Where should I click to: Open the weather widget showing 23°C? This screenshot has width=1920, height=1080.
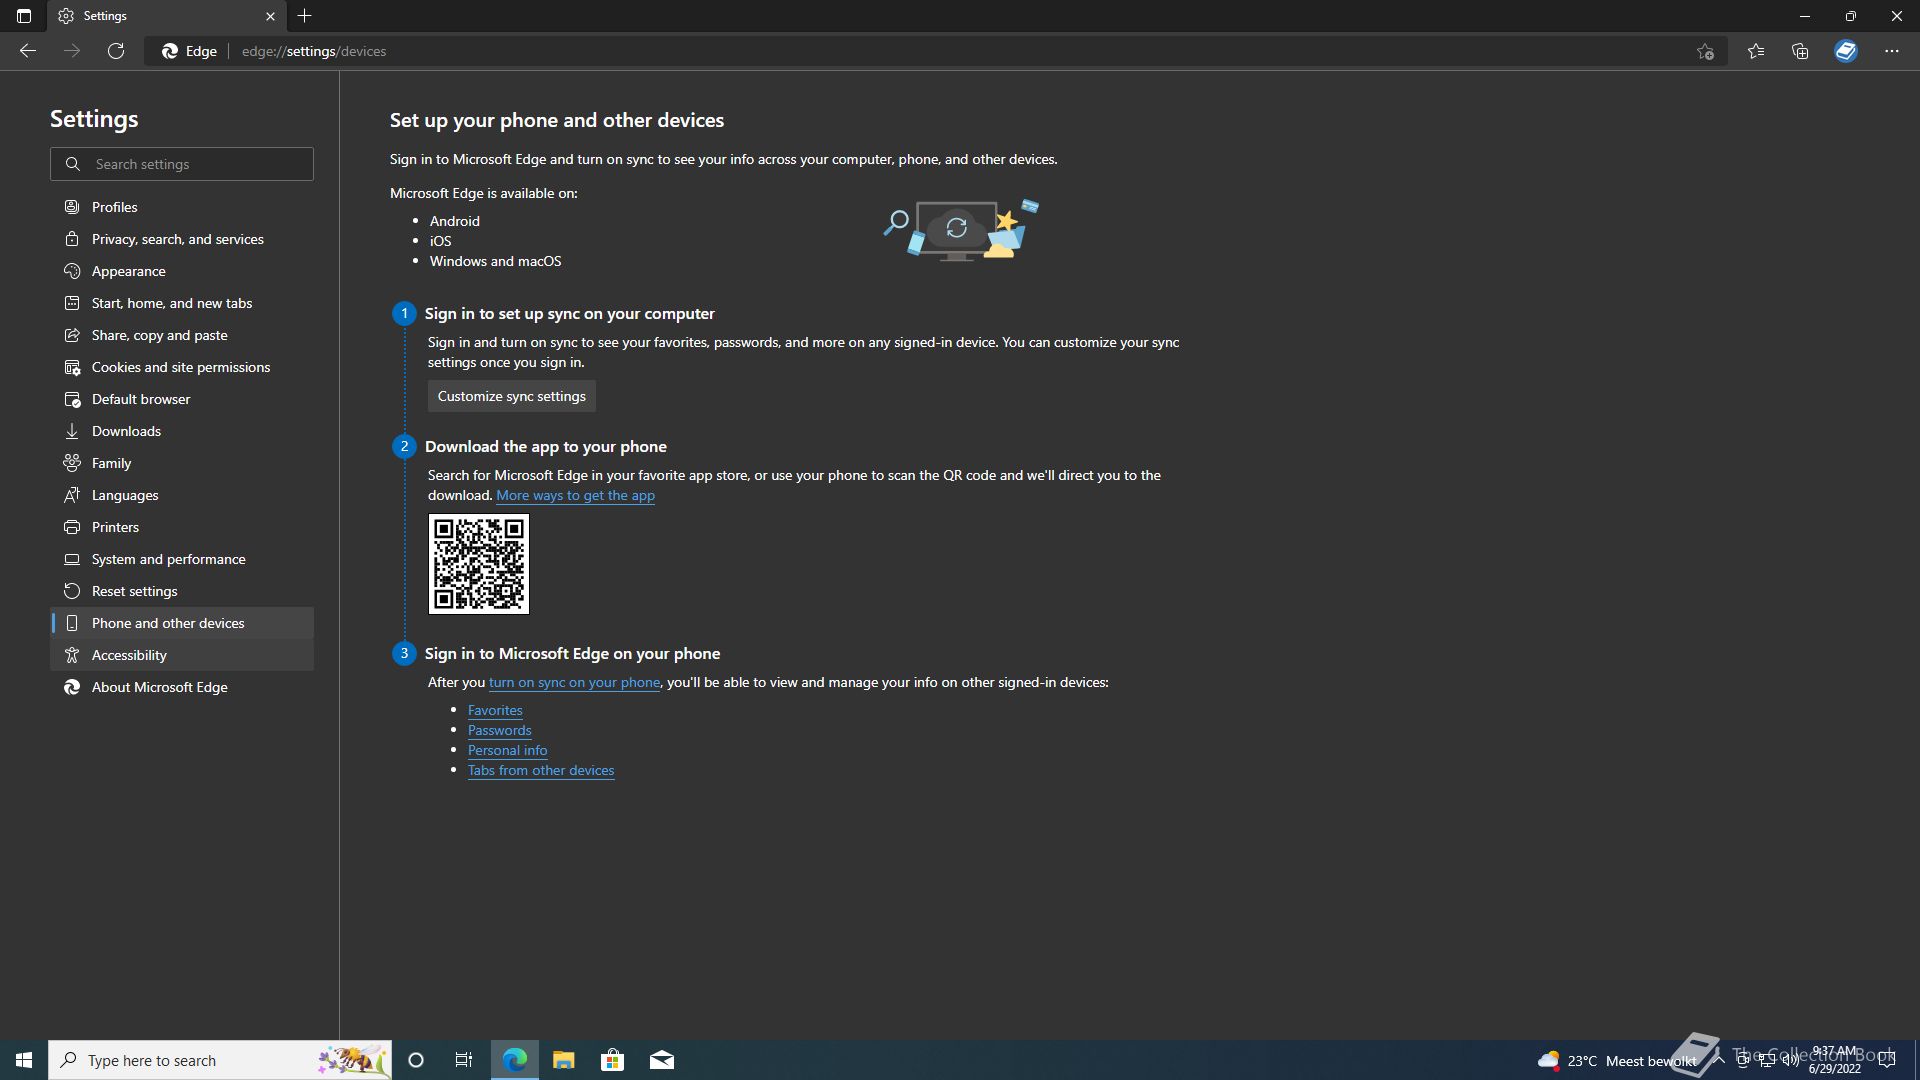tap(1617, 1060)
